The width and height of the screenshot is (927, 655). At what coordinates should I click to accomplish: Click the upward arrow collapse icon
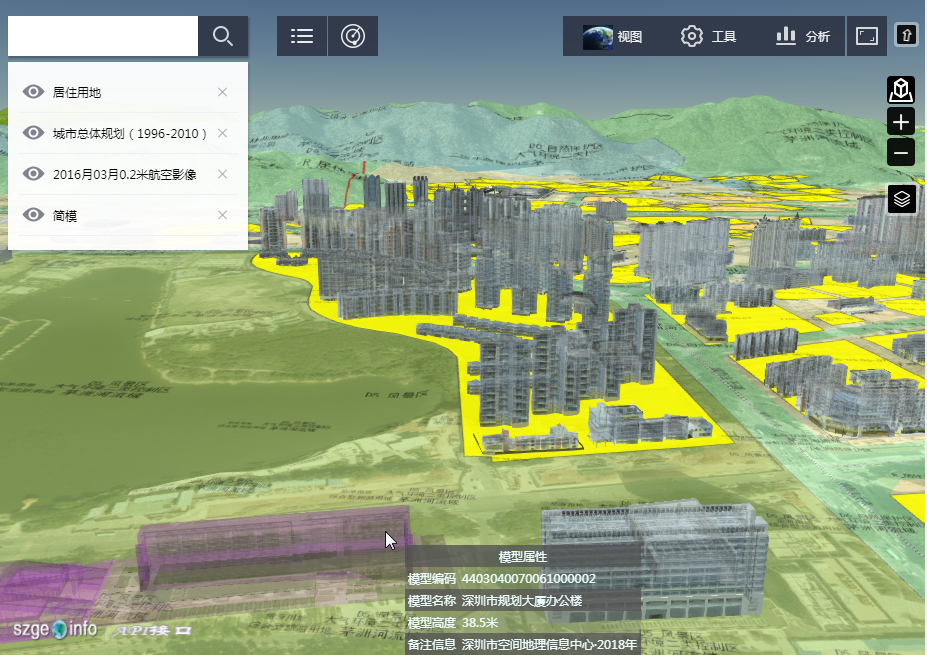click(x=906, y=36)
